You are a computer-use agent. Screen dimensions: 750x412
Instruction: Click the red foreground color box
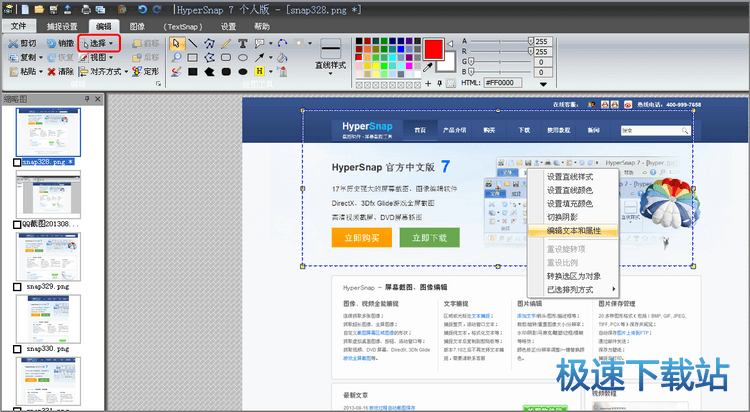tap(433, 49)
